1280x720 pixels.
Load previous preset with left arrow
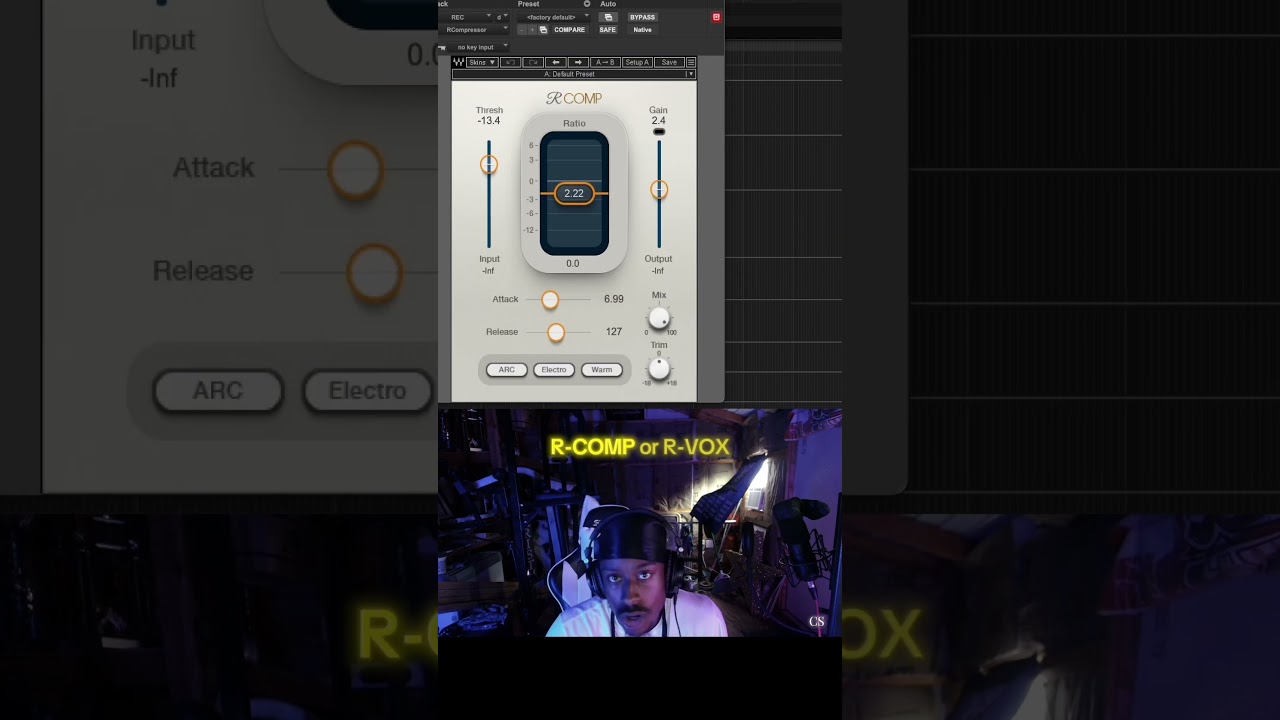[x=556, y=62]
